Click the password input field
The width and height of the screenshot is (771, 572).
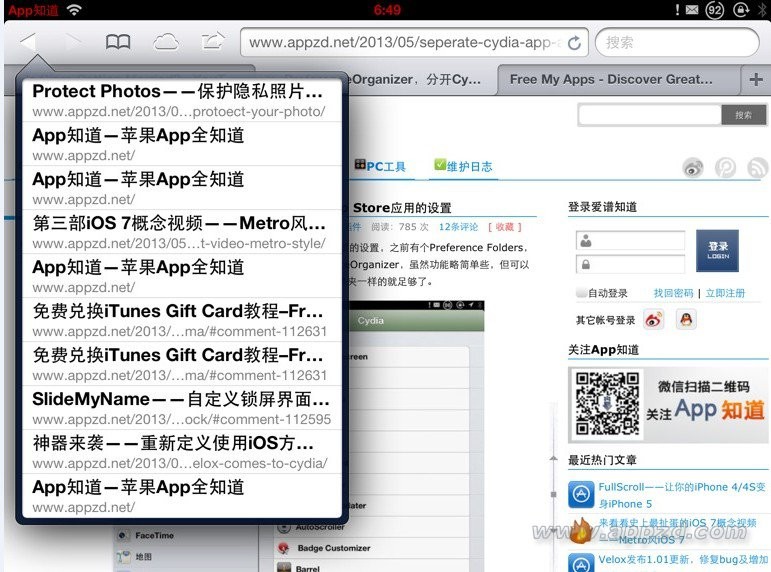tap(630, 264)
